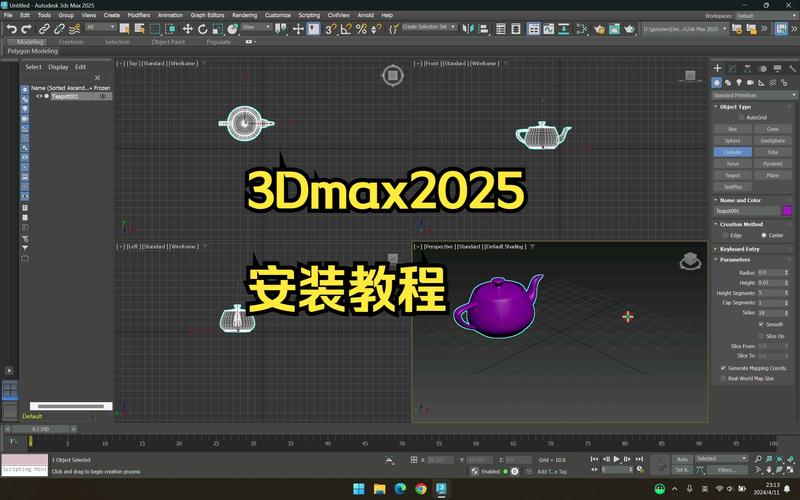Toggle Auto Key animation mode

point(682,459)
